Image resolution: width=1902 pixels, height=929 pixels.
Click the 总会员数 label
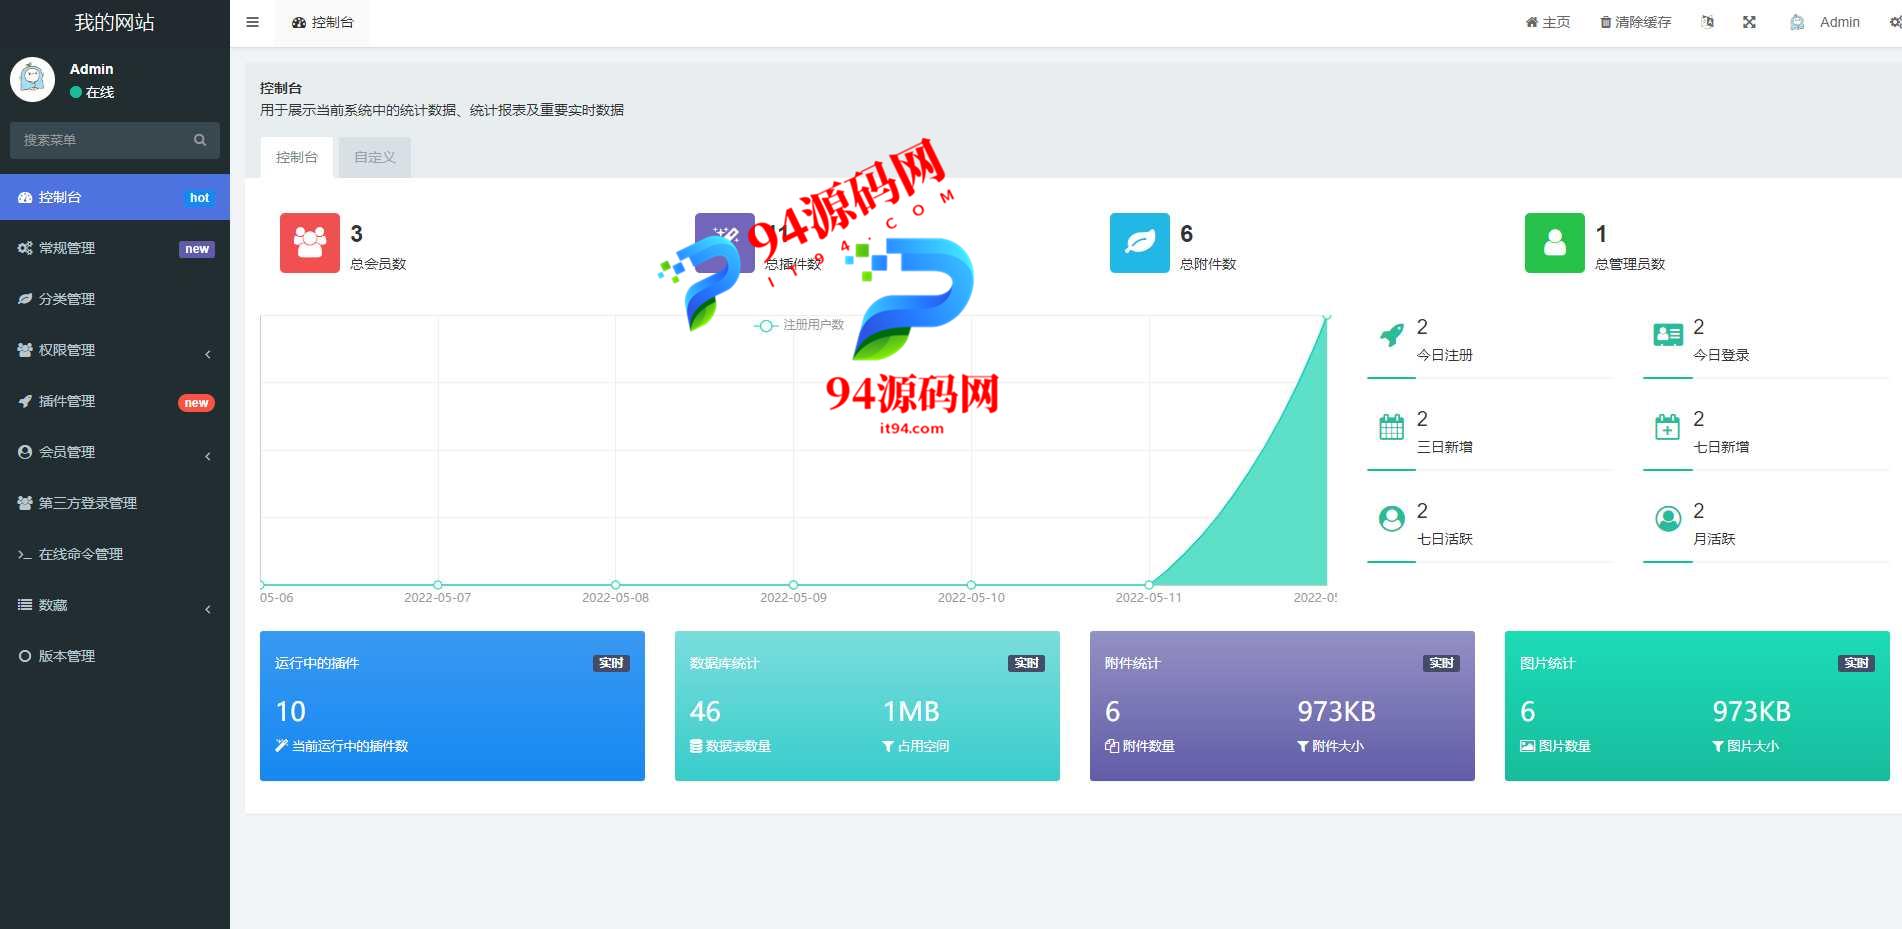coord(378,264)
